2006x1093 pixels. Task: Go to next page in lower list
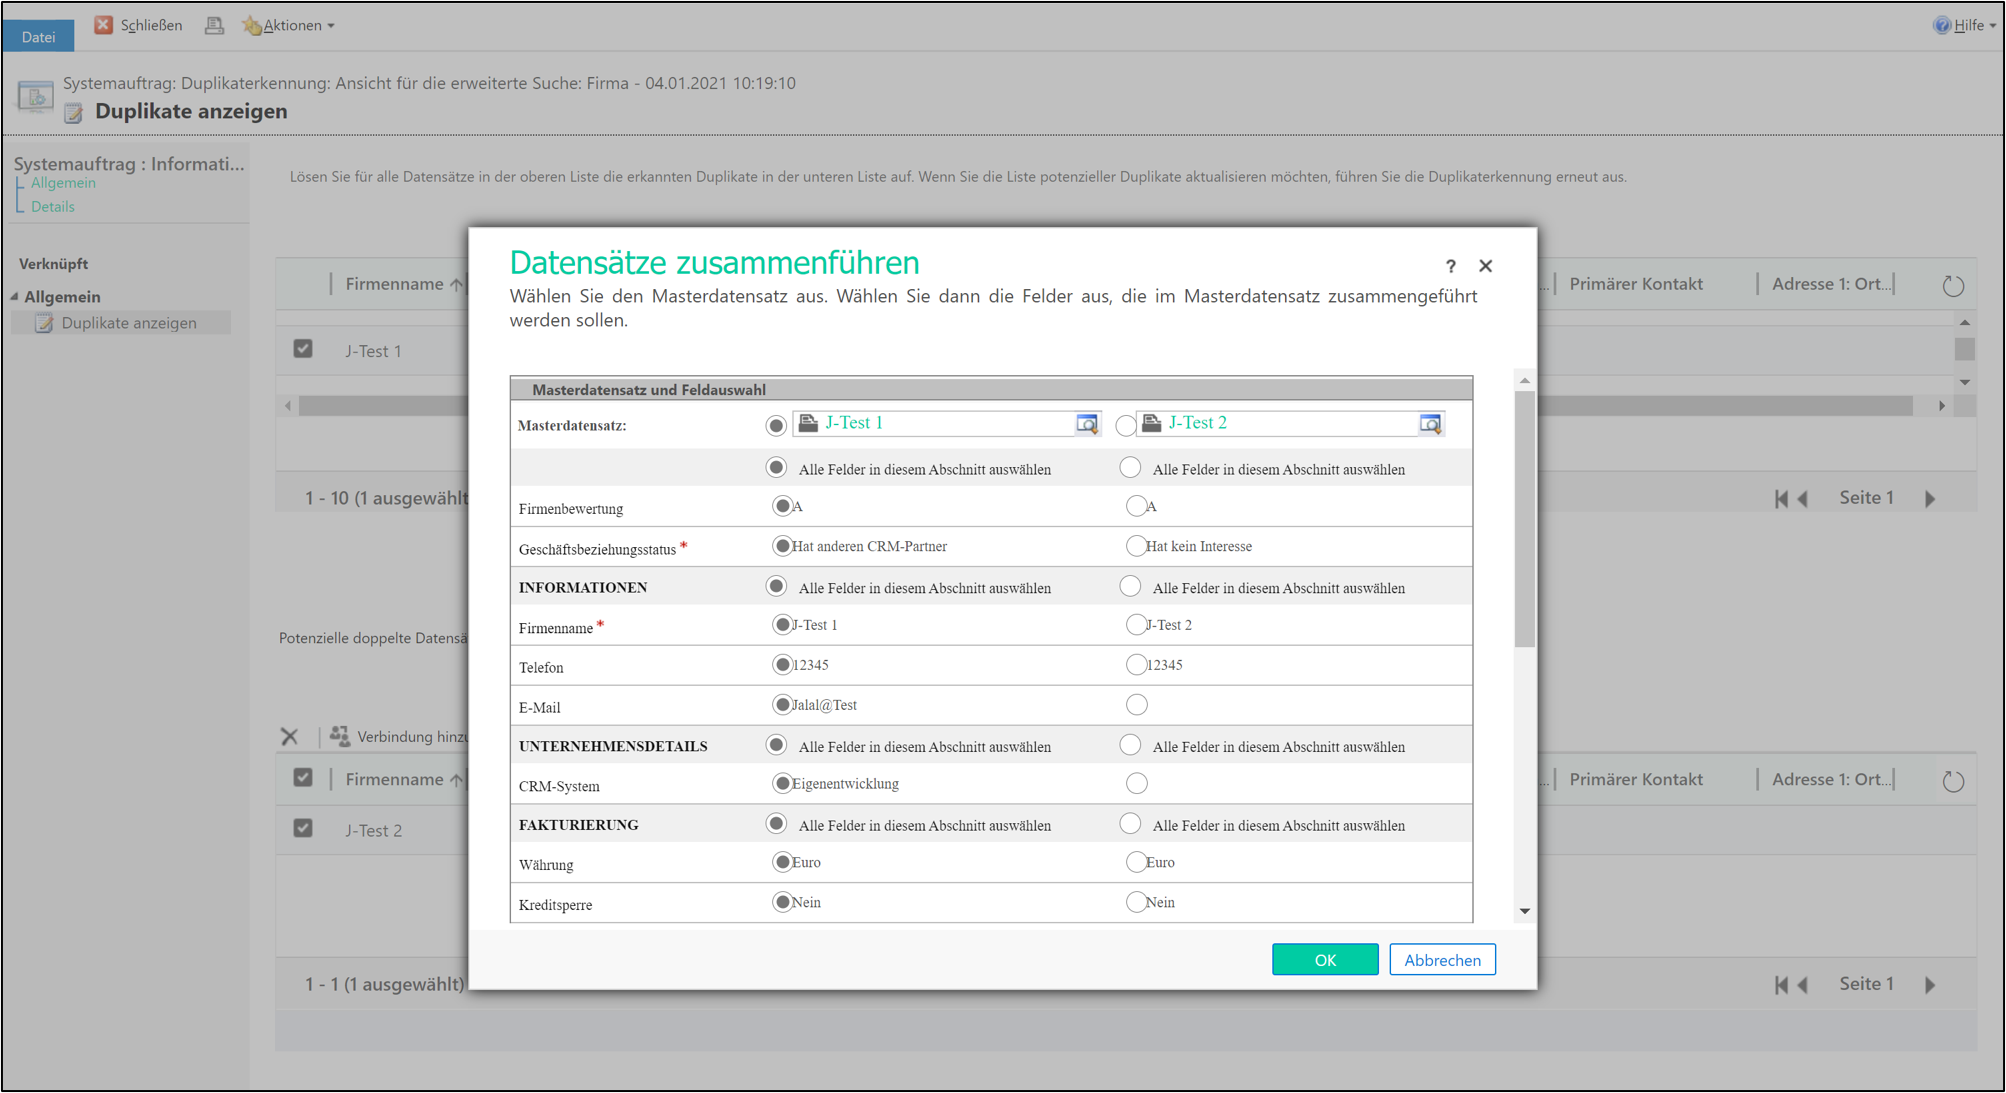point(1930,985)
